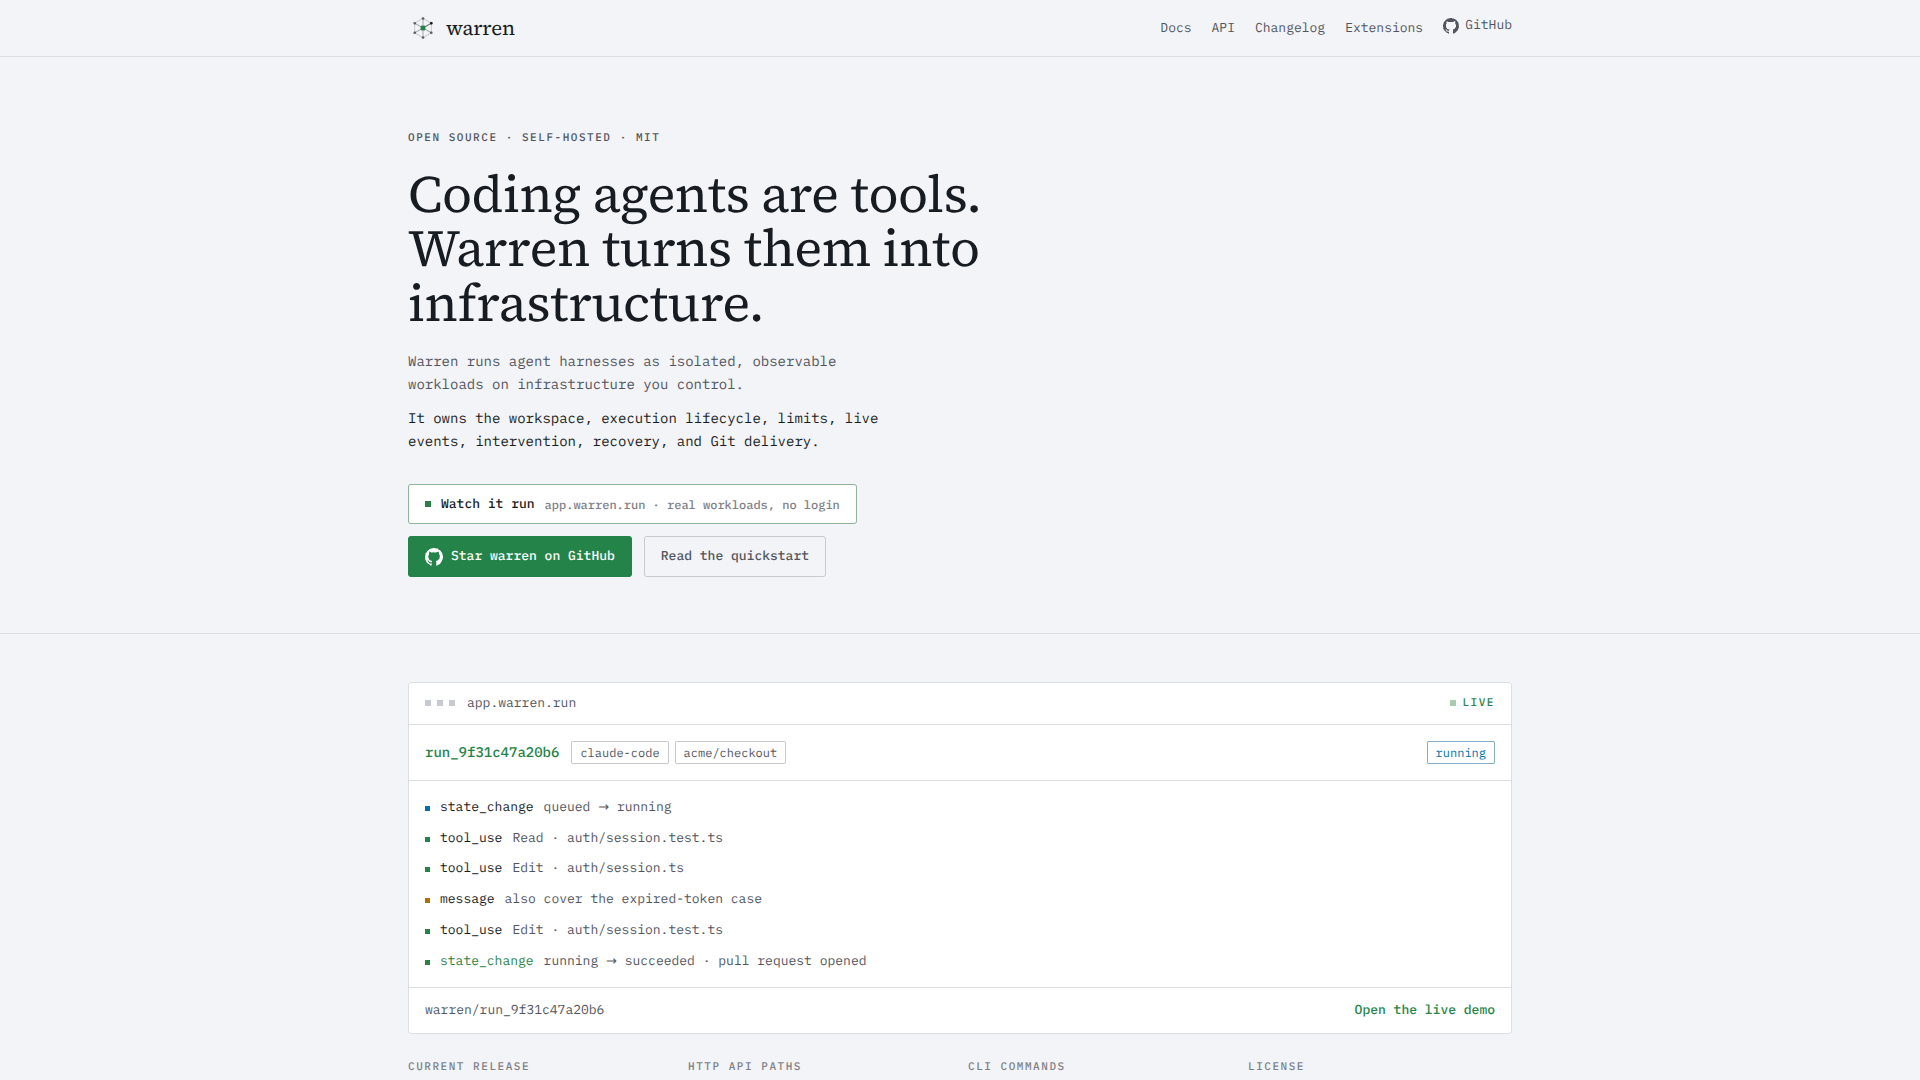1920x1080 pixels.
Task: Click the warren brand name
Action: coord(480,29)
